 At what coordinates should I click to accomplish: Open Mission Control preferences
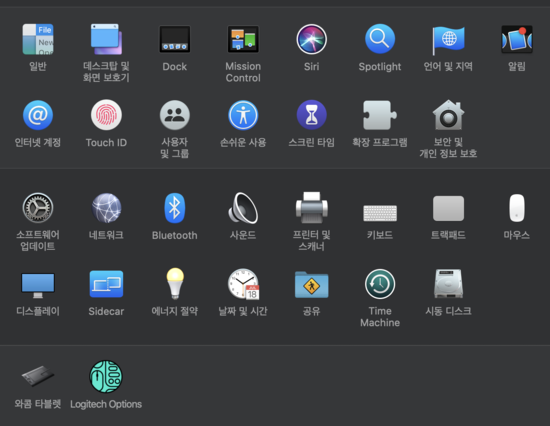pyautogui.click(x=243, y=39)
